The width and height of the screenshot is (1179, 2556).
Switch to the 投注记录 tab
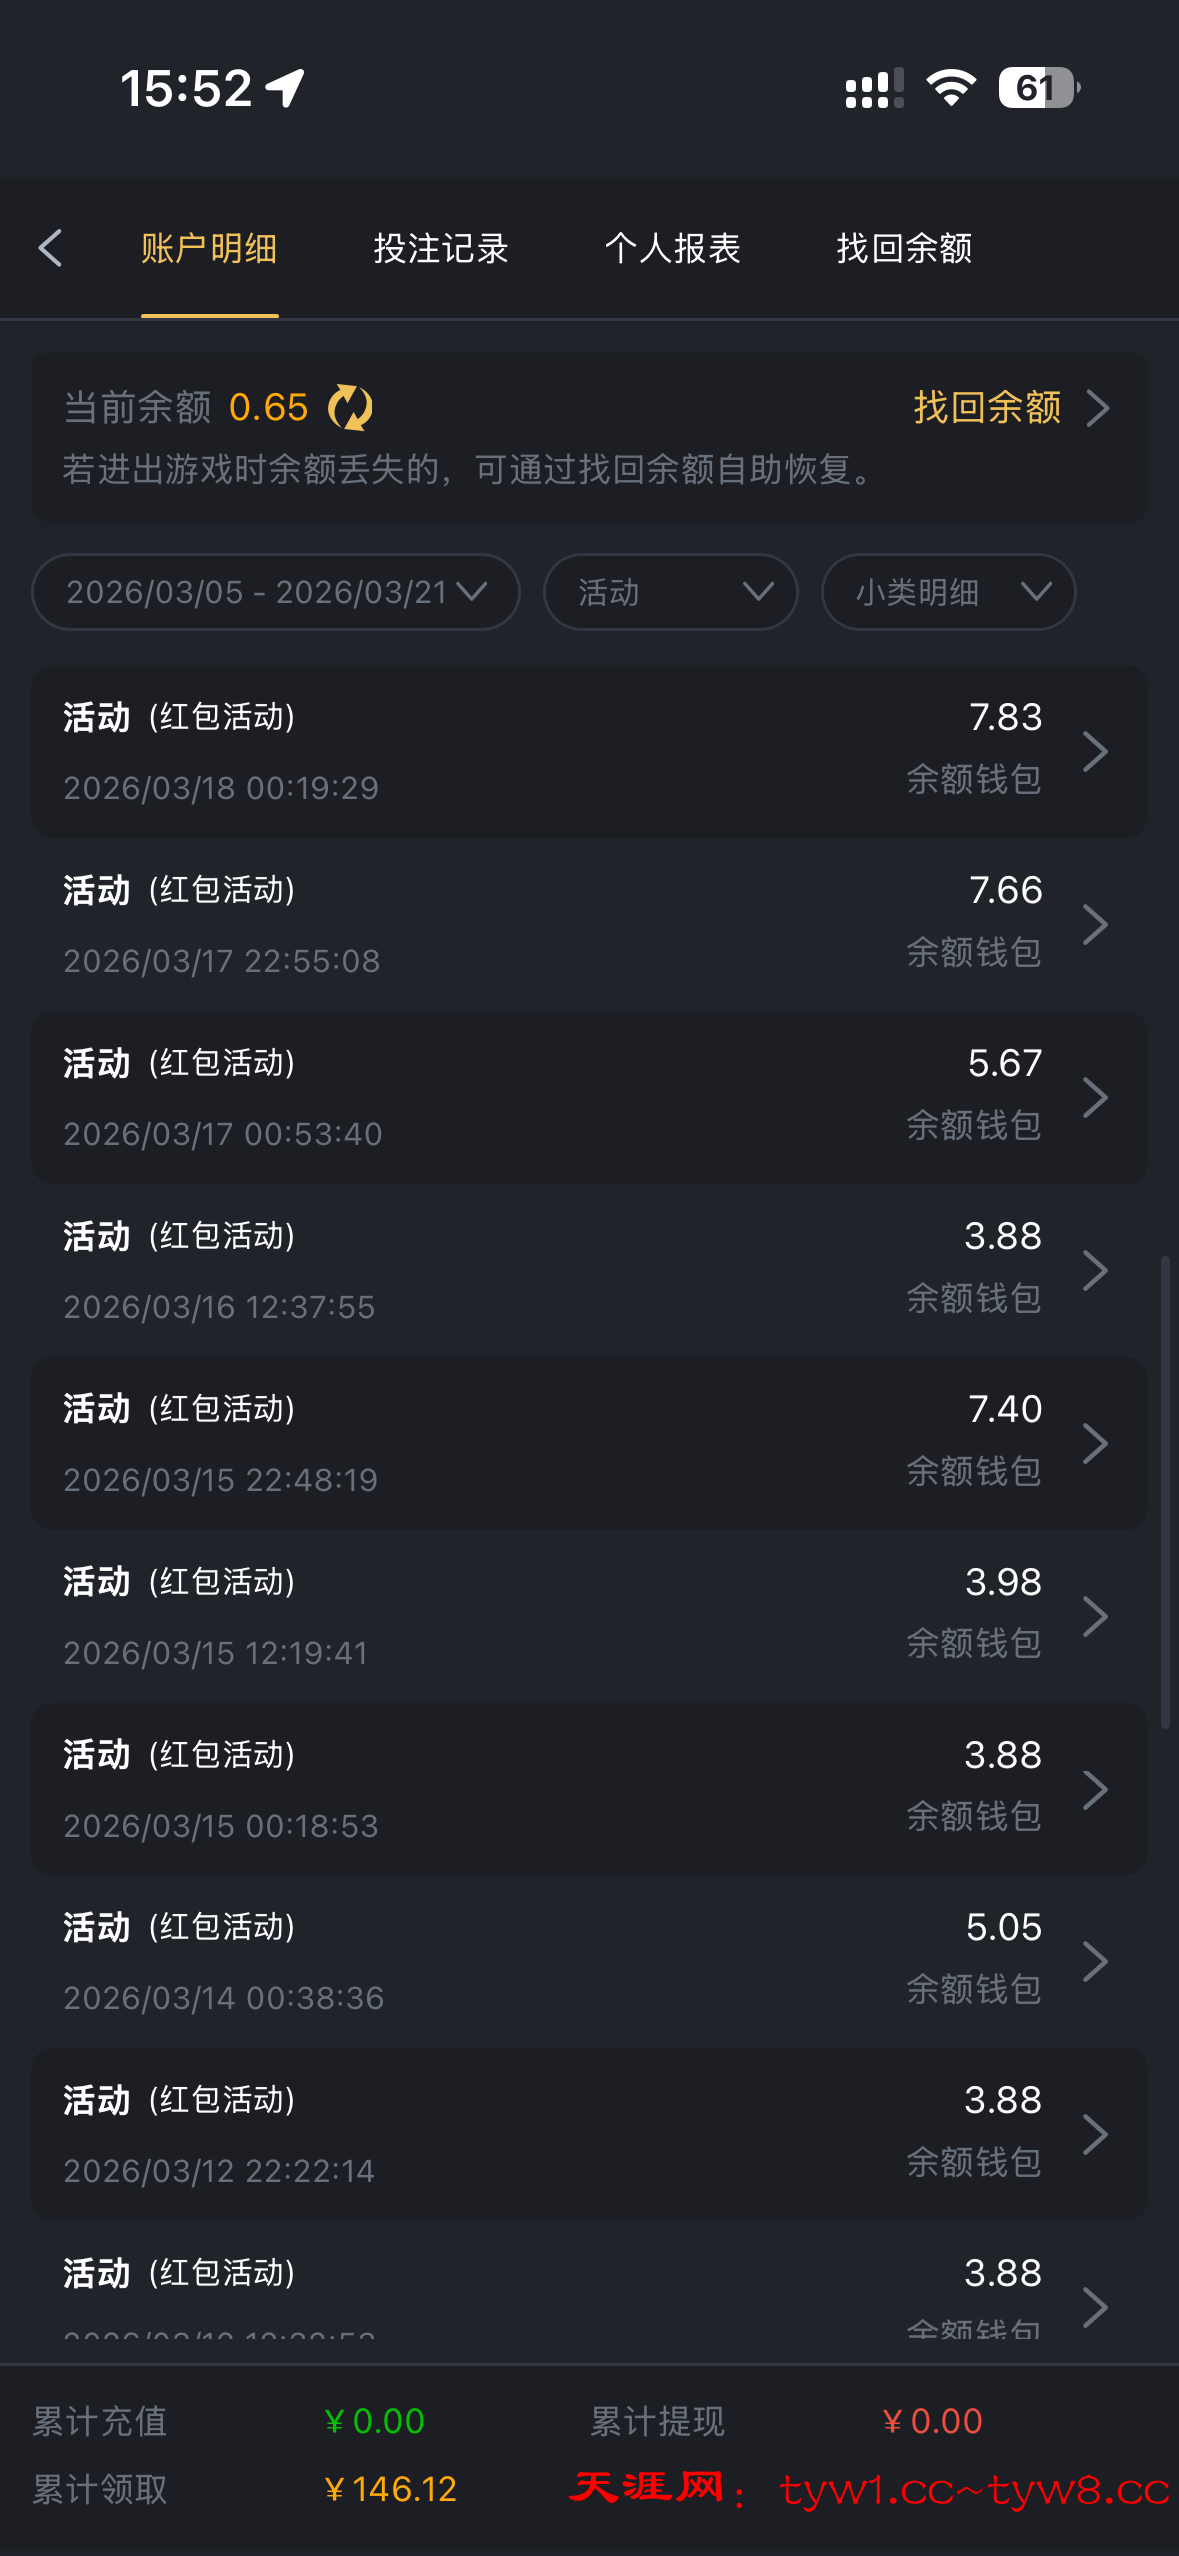pos(441,248)
